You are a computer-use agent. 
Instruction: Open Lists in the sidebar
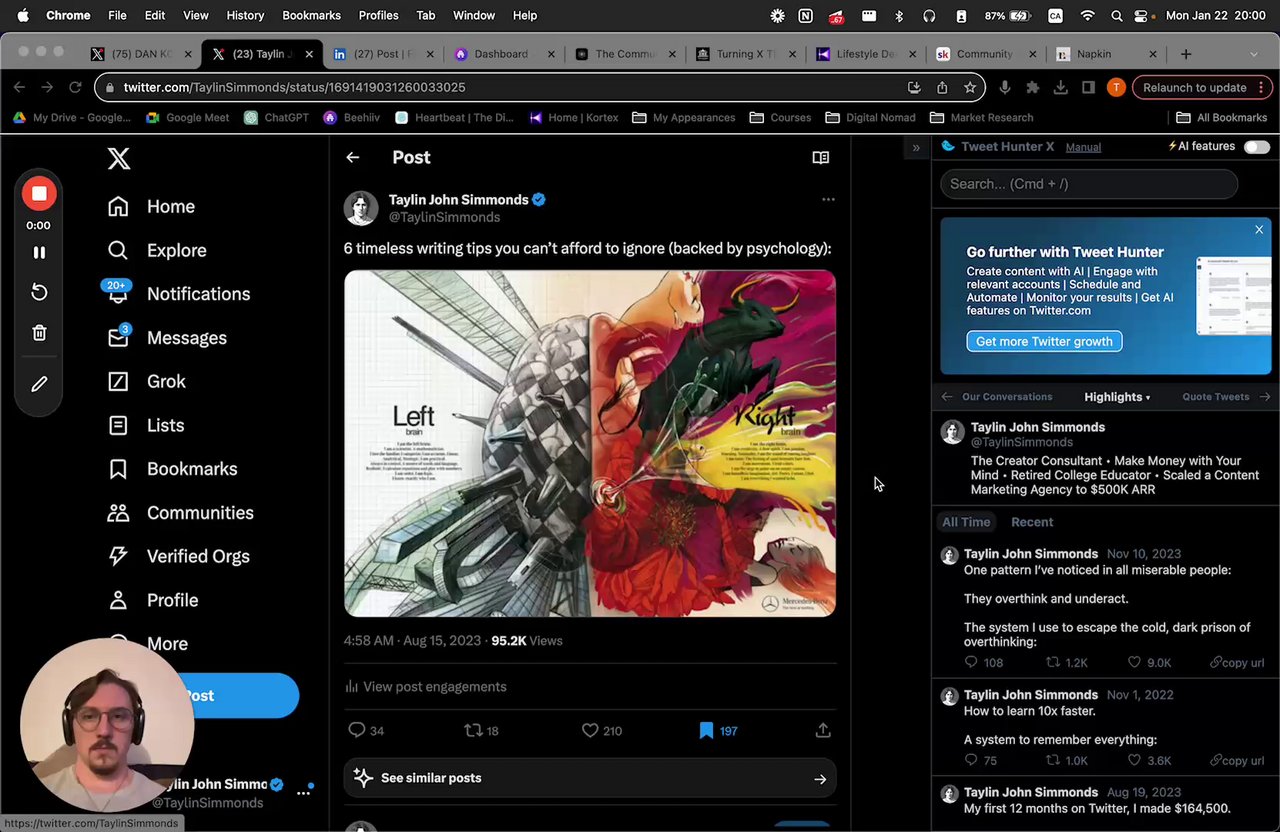tap(145, 426)
